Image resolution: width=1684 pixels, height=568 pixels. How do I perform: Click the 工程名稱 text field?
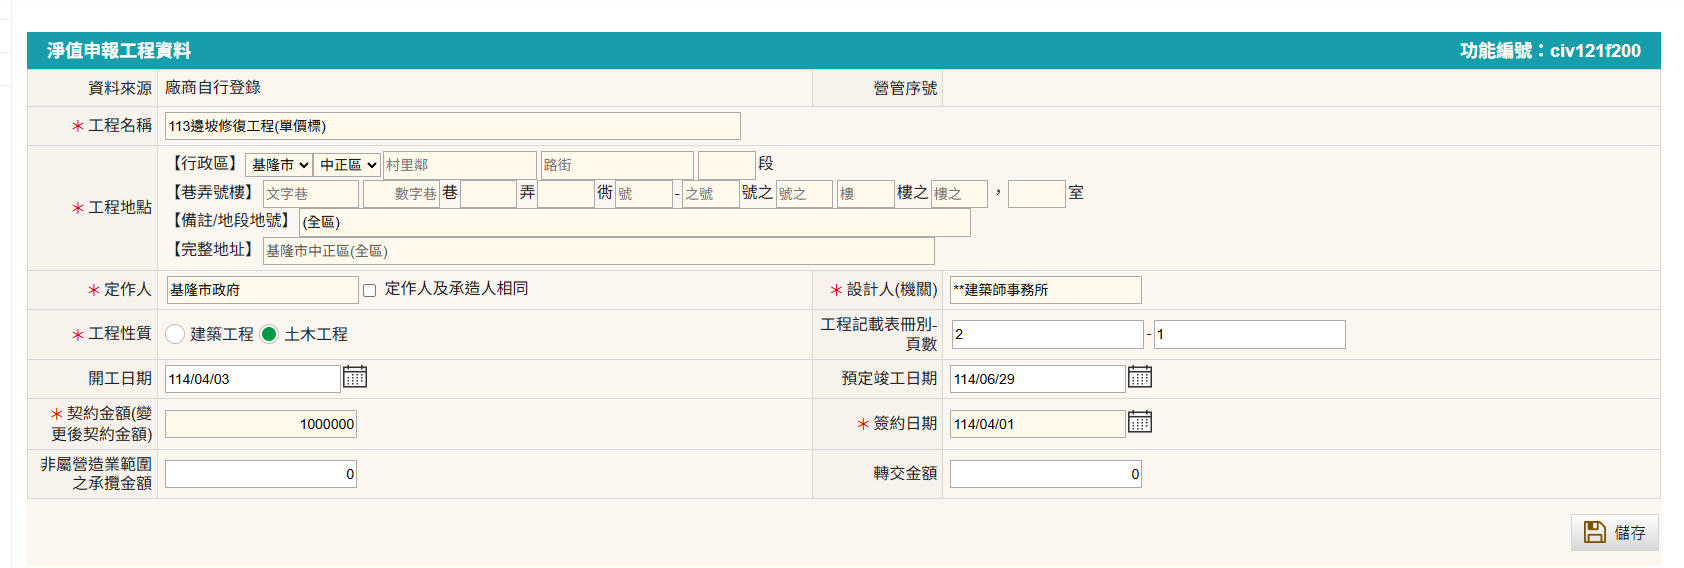pos(452,126)
